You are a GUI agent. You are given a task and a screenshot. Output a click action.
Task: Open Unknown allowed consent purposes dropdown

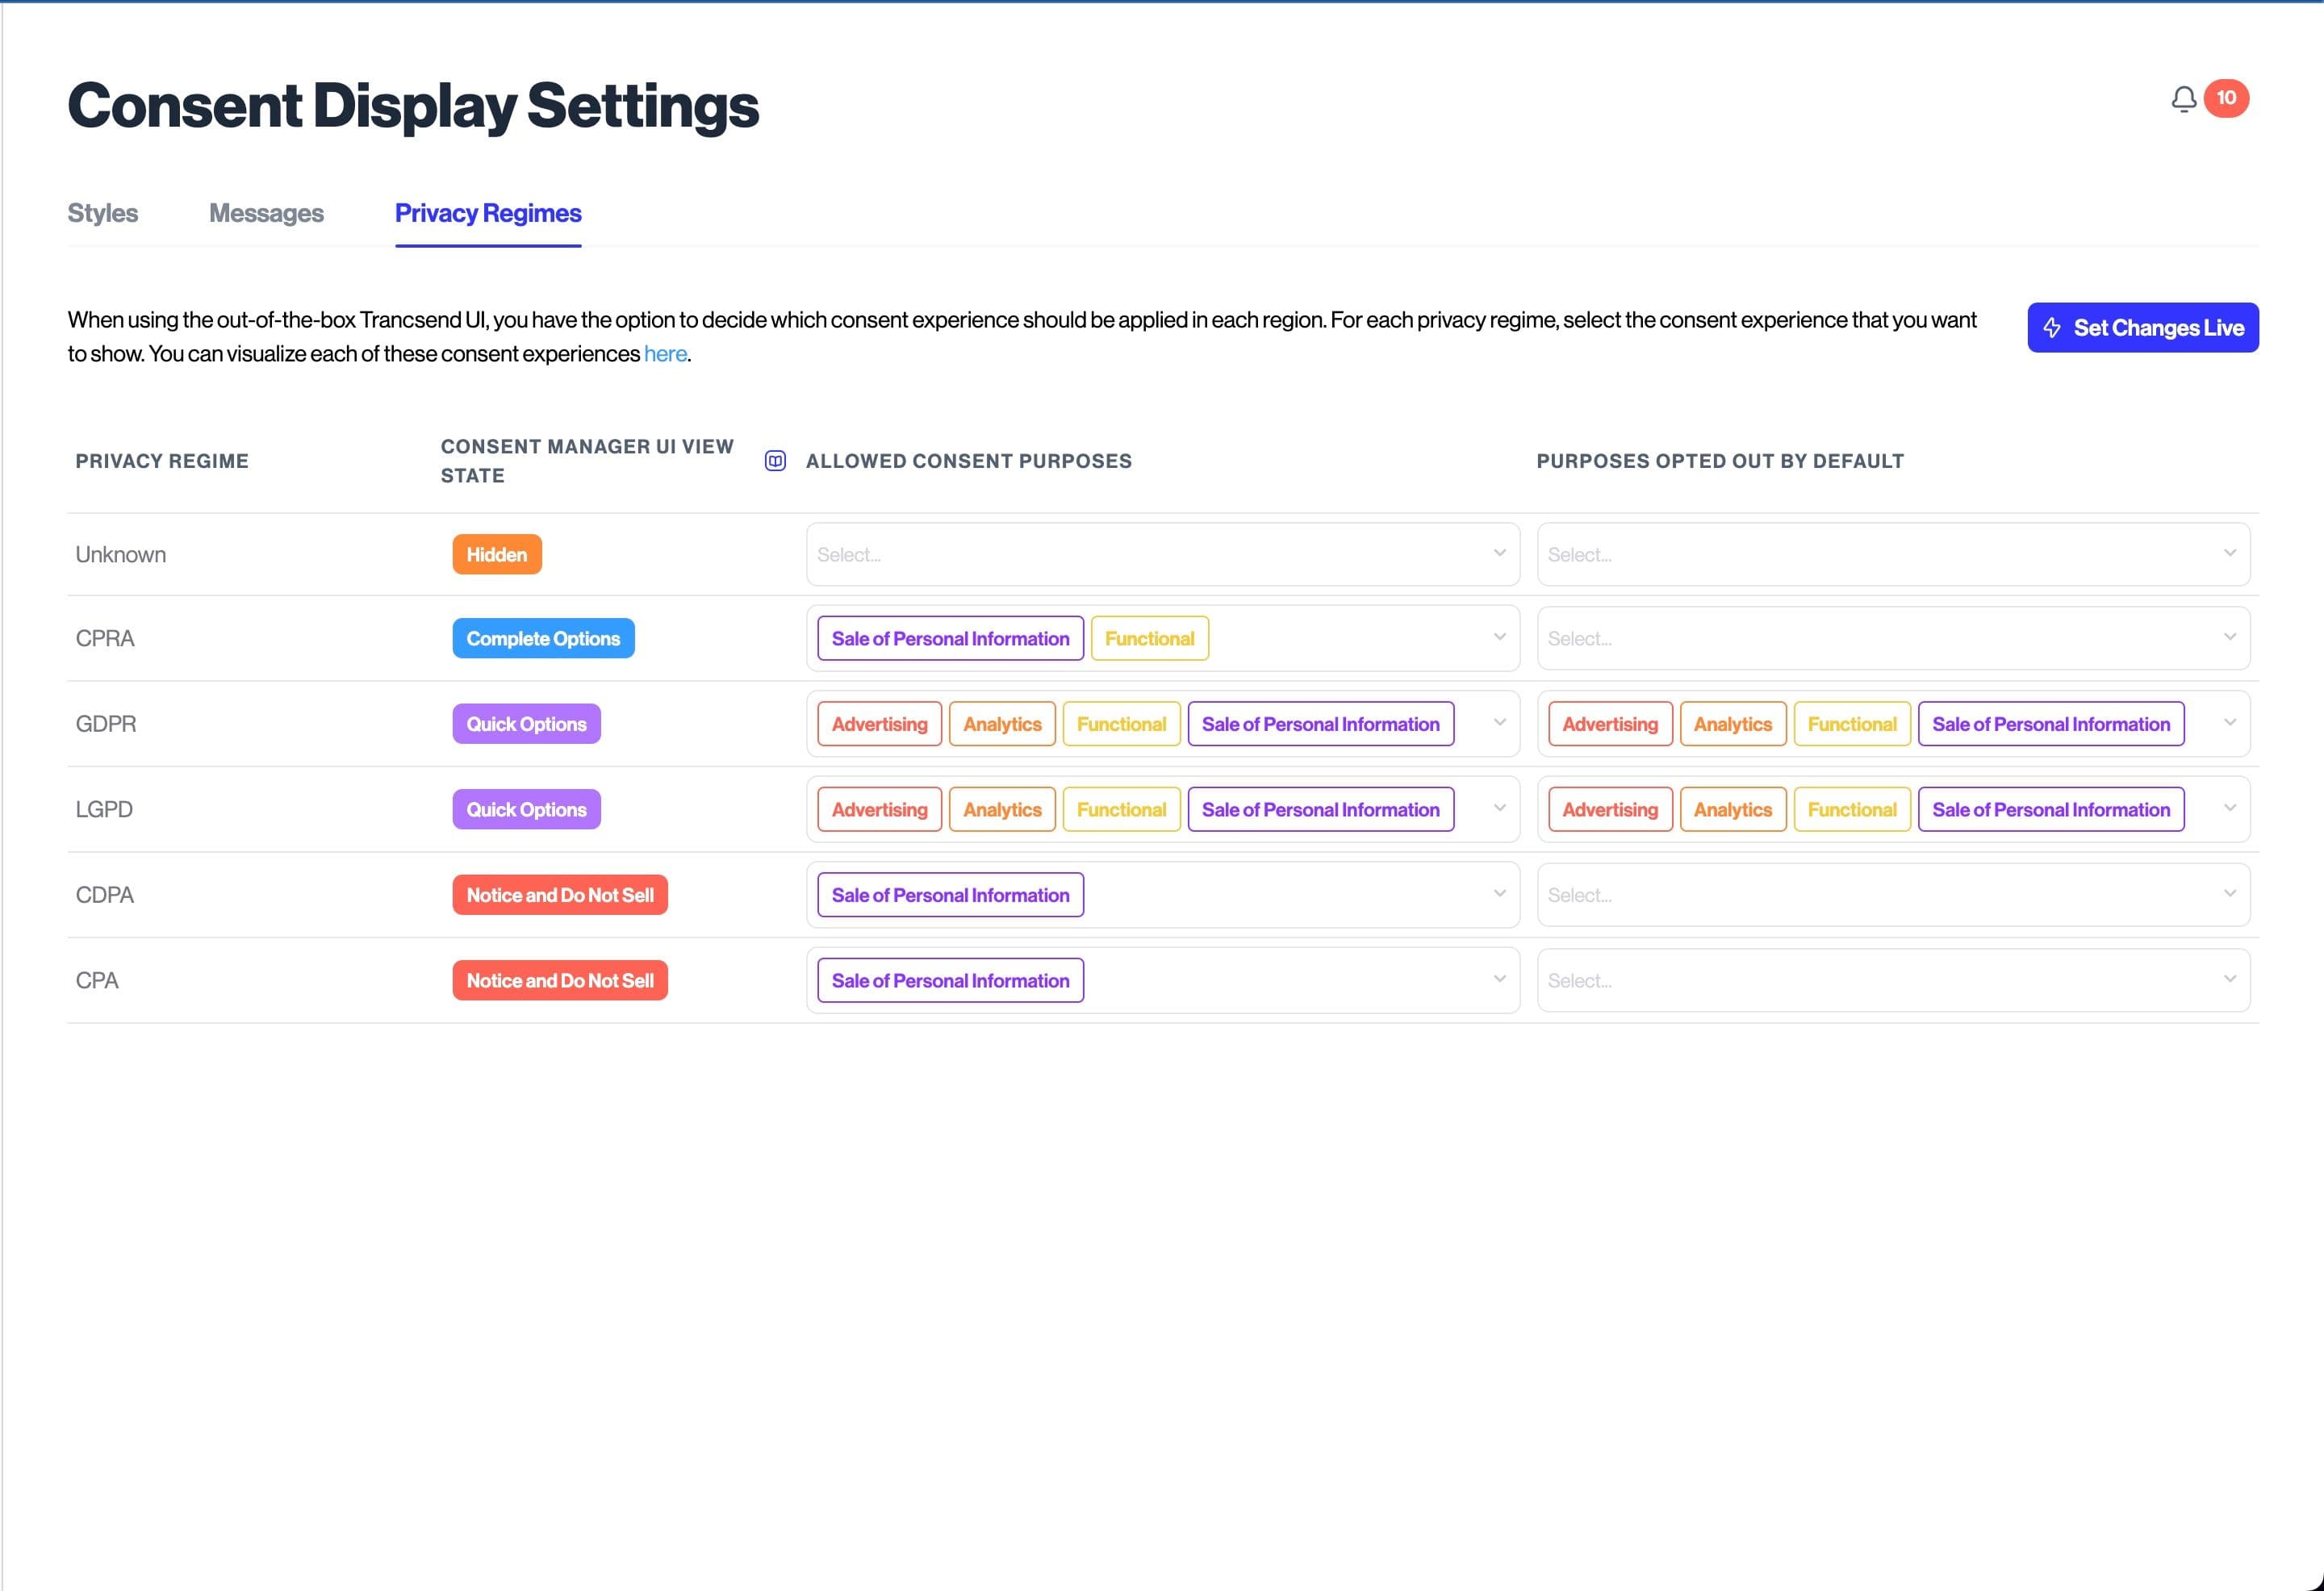pyautogui.click(x=1162, y=555)
